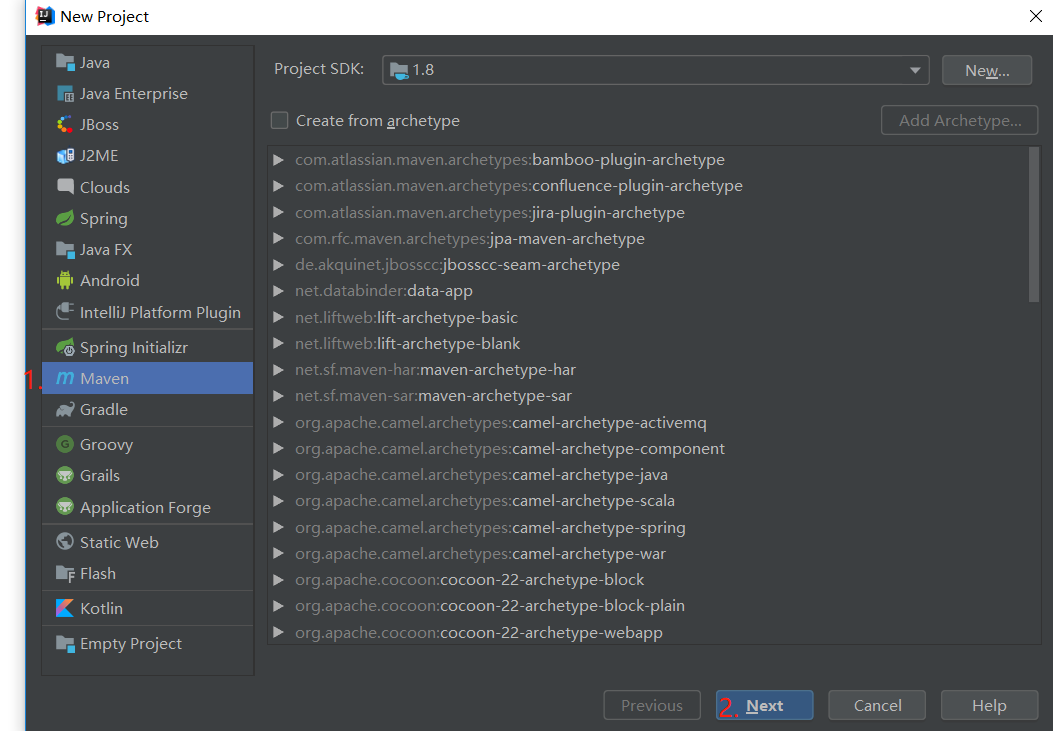1053x731 pixels.
Task: Click the Static Web globe icon
Action: coord(65,543)
